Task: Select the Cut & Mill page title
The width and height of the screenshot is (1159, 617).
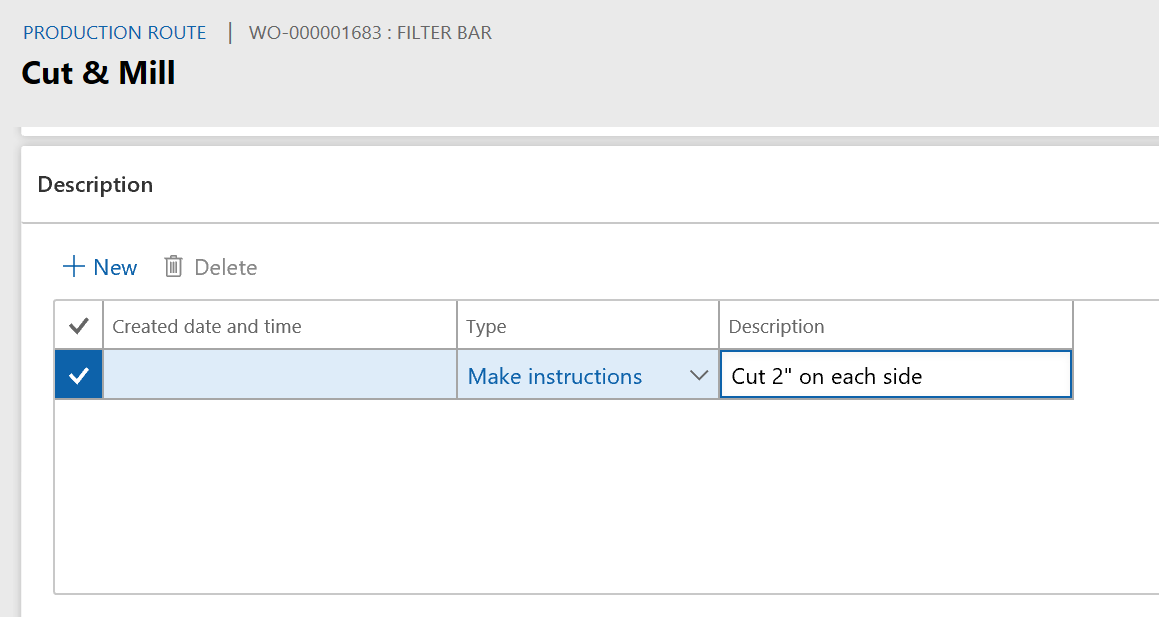Action: tap(98, 72)
